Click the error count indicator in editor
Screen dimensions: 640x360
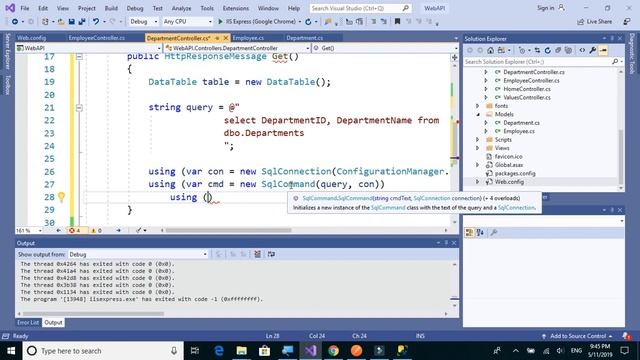coord(75,231)
